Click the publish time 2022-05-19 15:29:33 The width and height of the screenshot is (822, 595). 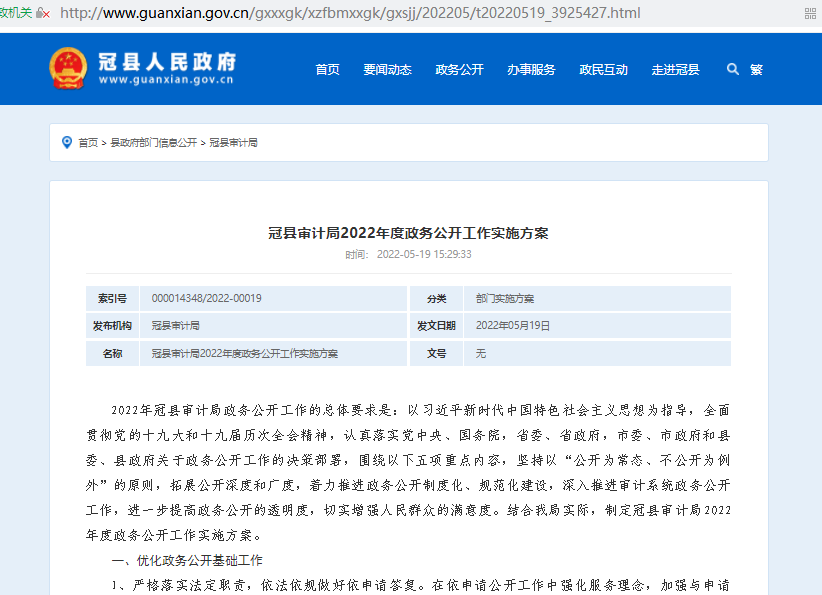click(x=424, y=254)
